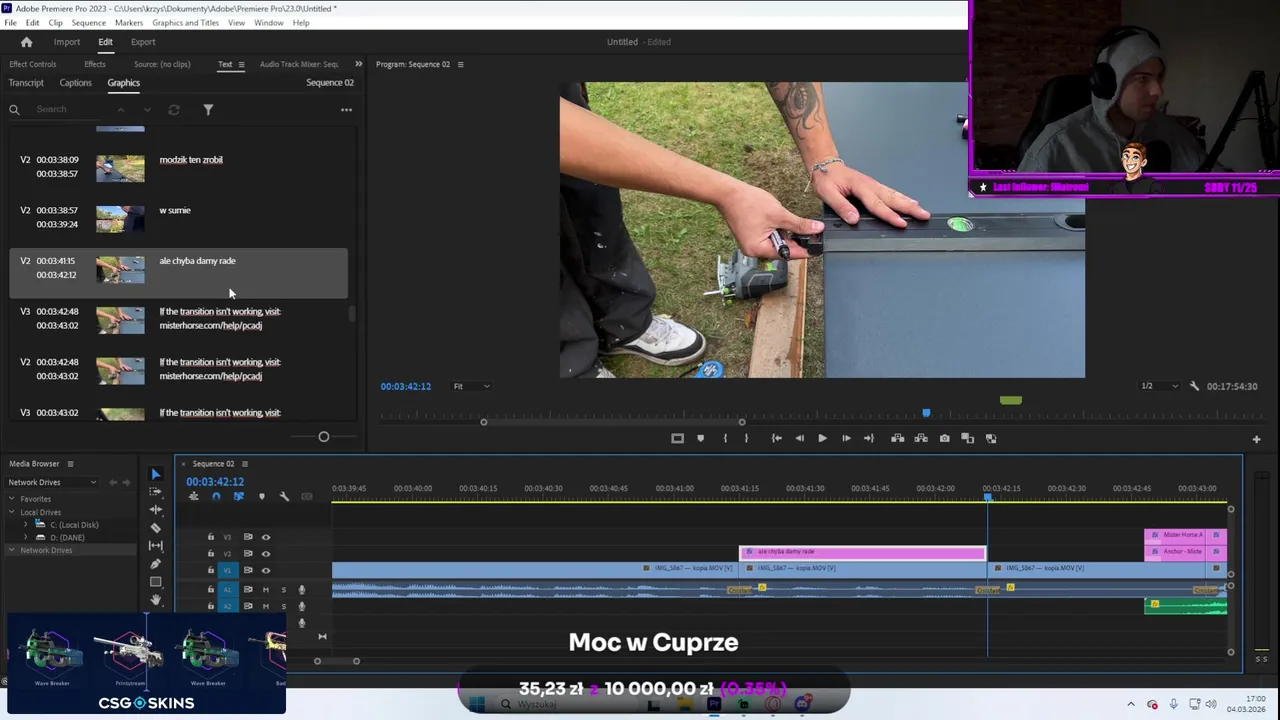The height and width of the screenshot is (720, 1280).
Task: Click Export Frame camera icon
Action: point(944,438)
